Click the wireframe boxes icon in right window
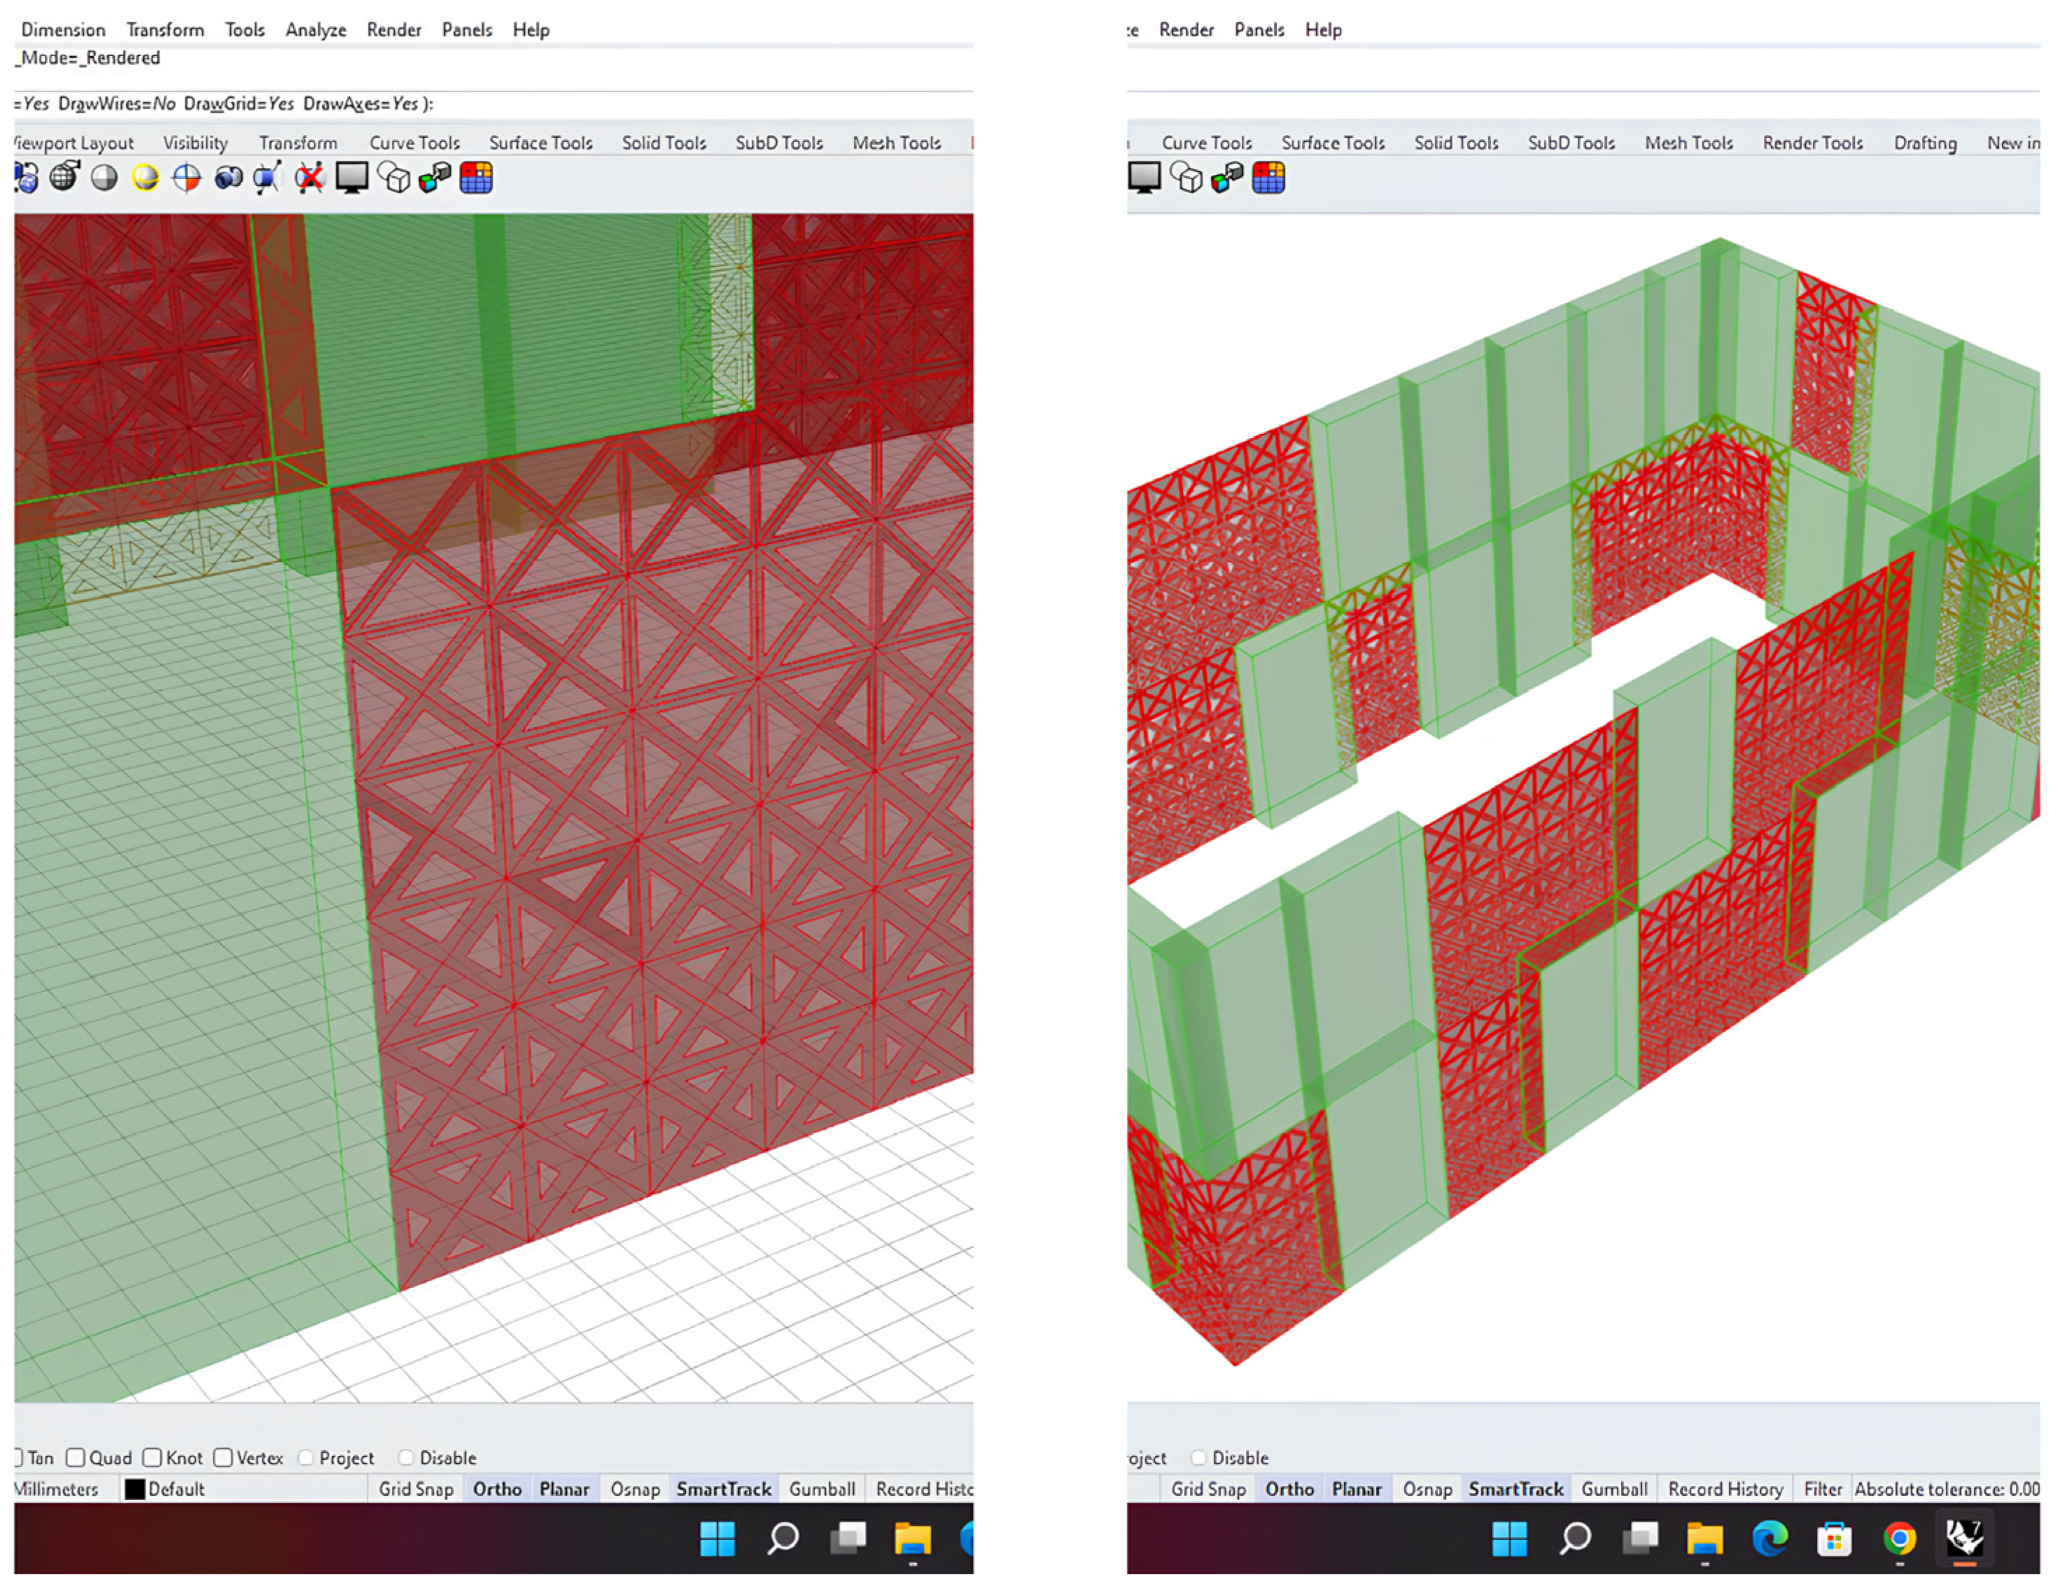The width and height of the screenshot is (2060, 1596). tap(1187, 178)
